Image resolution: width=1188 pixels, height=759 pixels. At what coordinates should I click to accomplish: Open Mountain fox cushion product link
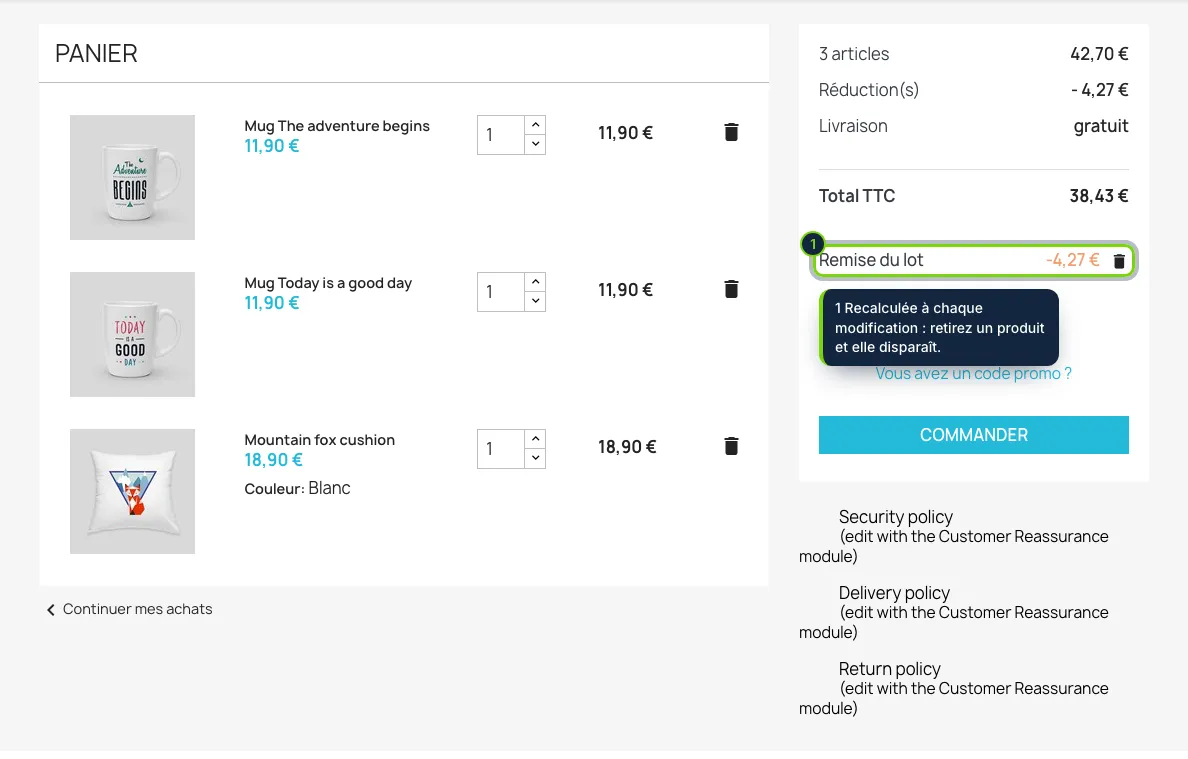point(319,439)
